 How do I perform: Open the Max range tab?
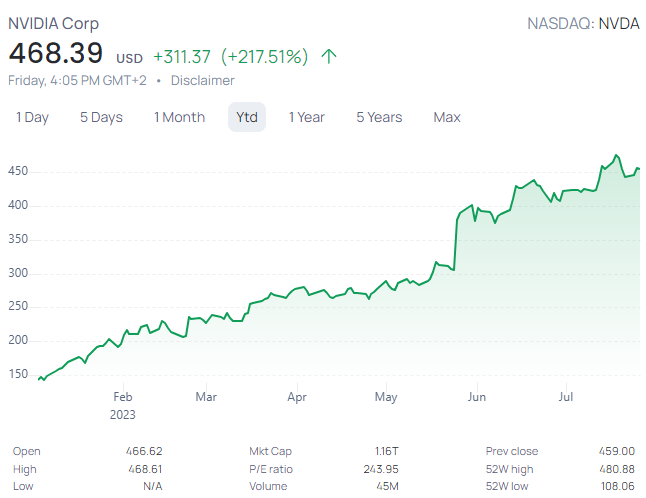447,117
